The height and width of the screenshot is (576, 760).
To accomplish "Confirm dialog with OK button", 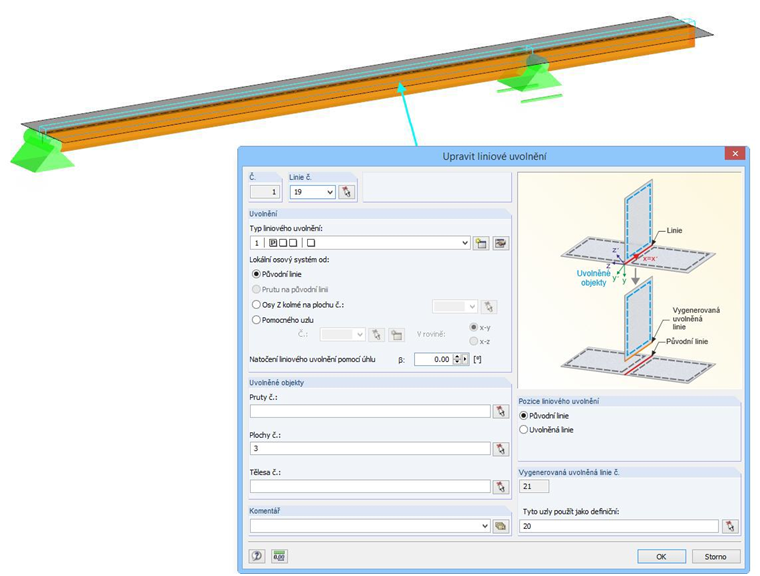I will tap(661, 557).
